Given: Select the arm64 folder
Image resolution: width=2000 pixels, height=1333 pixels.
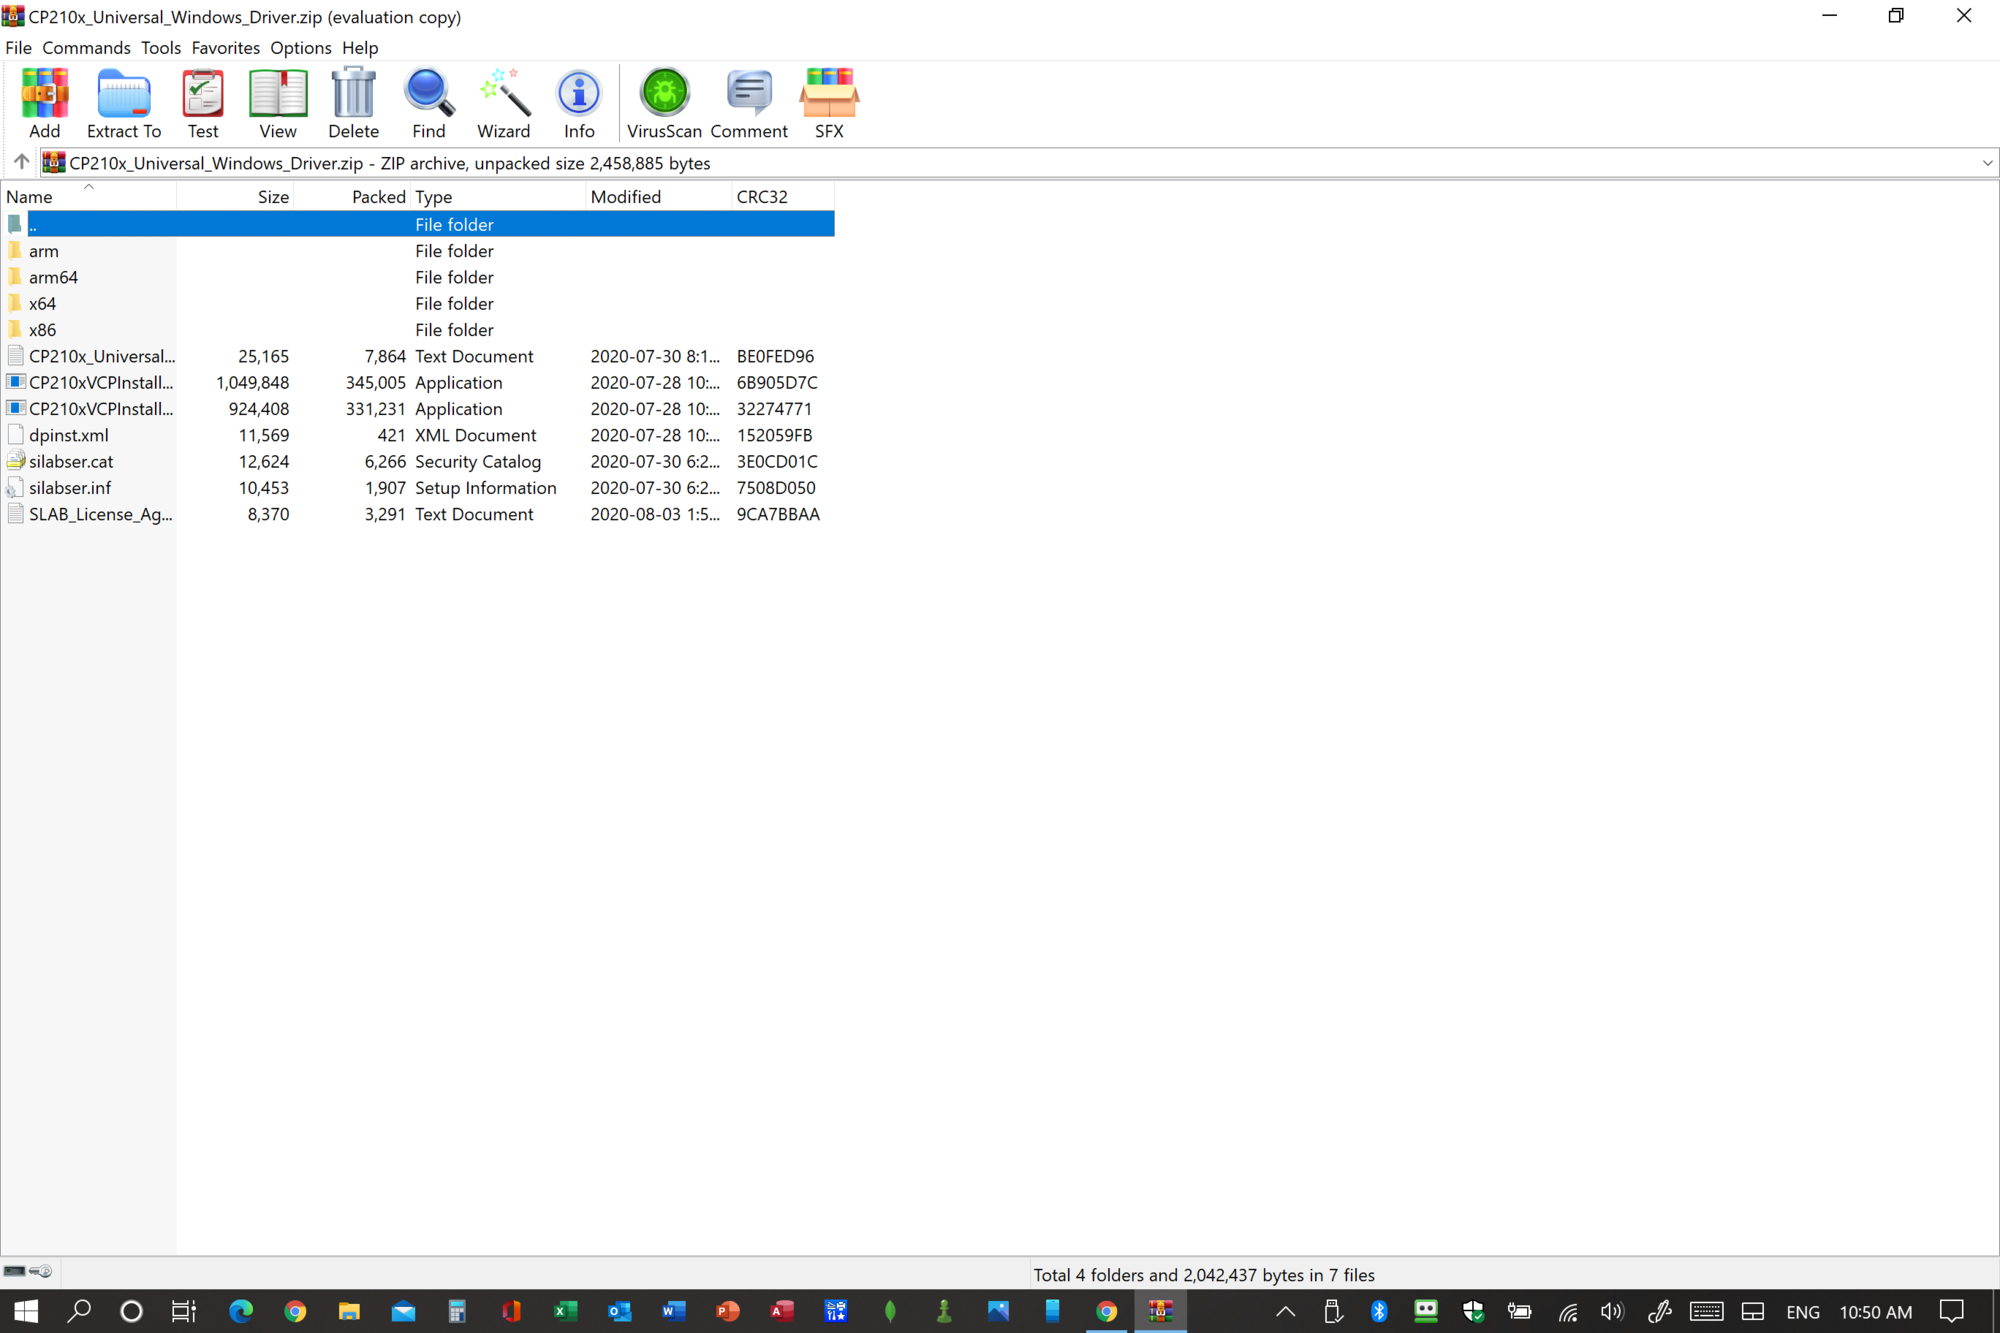Looking at the screenshot, I should click(x=53, y=277).
